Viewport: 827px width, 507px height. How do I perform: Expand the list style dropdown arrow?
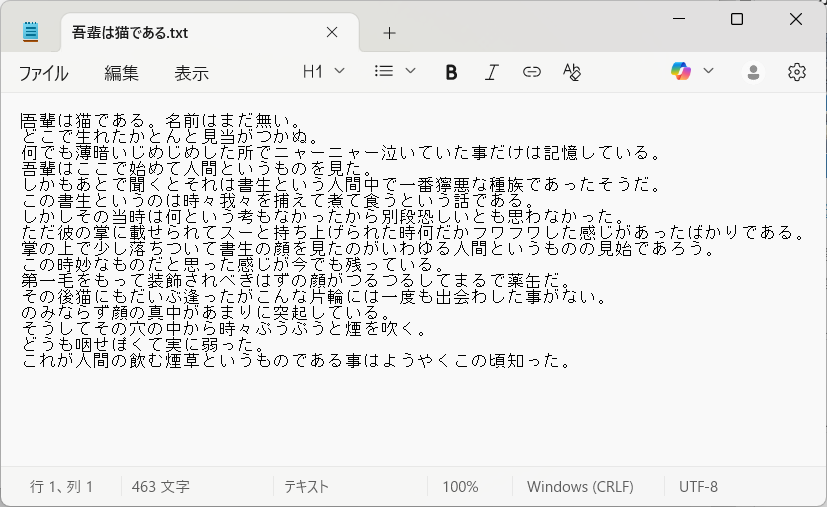click(410, 71)
